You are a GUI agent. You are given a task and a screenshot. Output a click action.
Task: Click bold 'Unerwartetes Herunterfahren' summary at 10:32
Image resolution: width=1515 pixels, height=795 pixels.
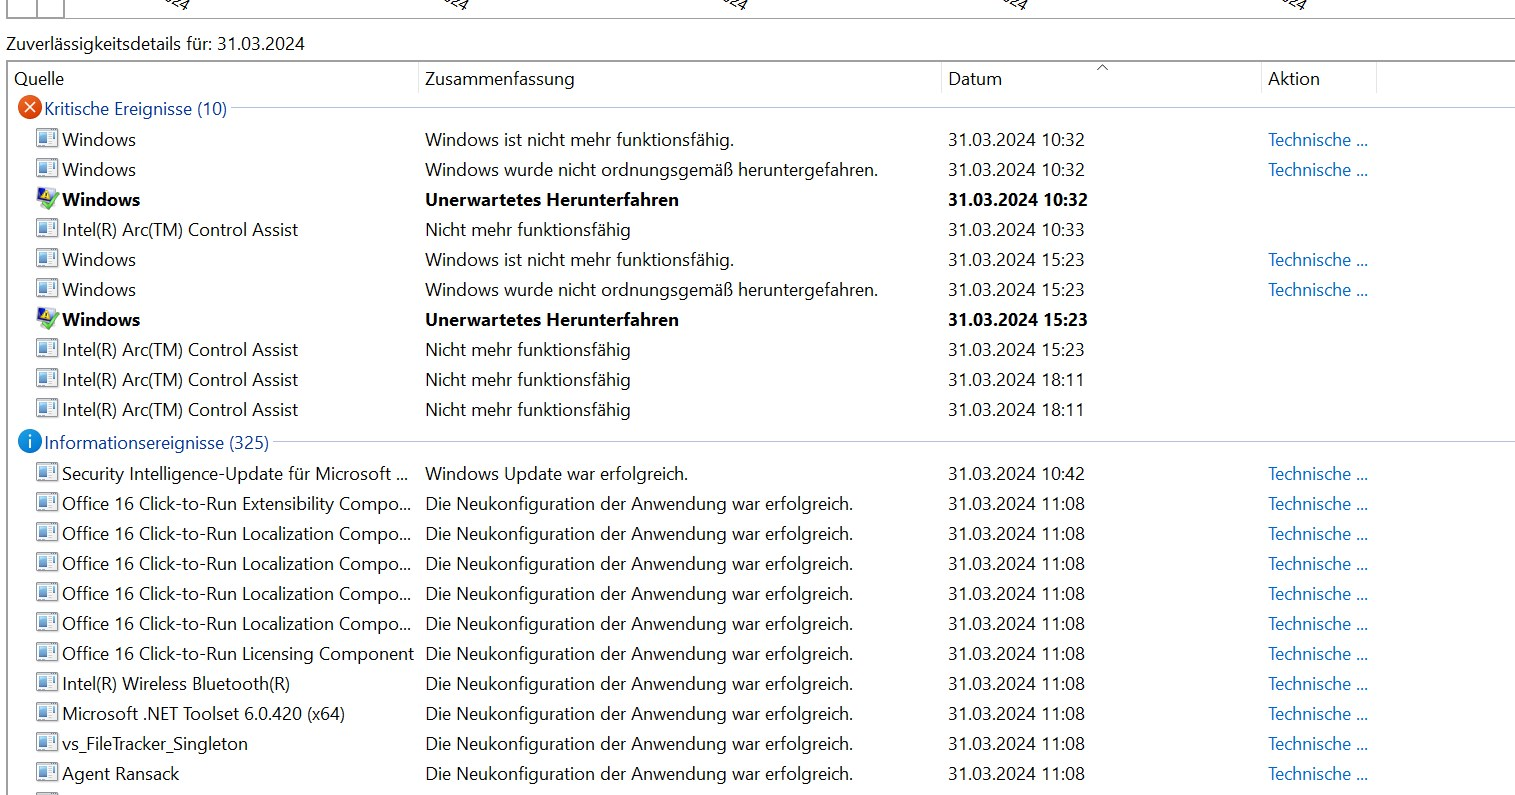tap(552, 200)
